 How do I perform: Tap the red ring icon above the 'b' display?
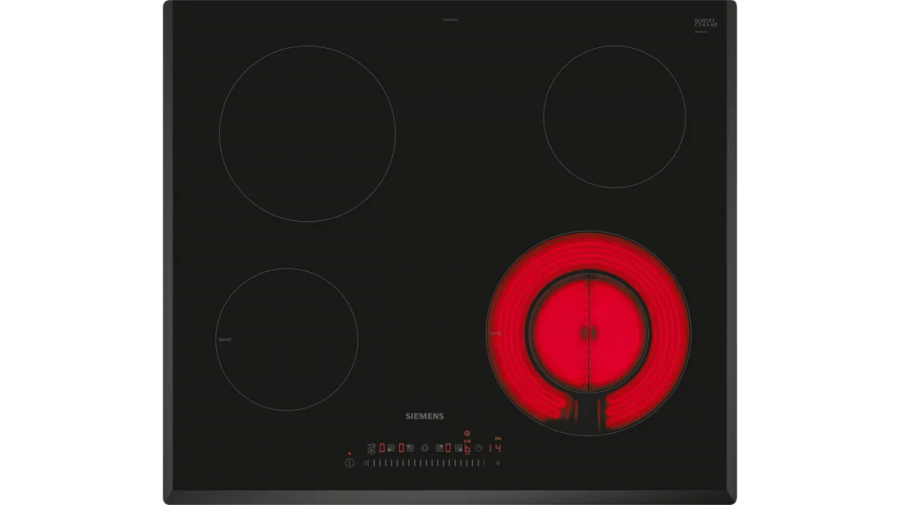(467, 433)
